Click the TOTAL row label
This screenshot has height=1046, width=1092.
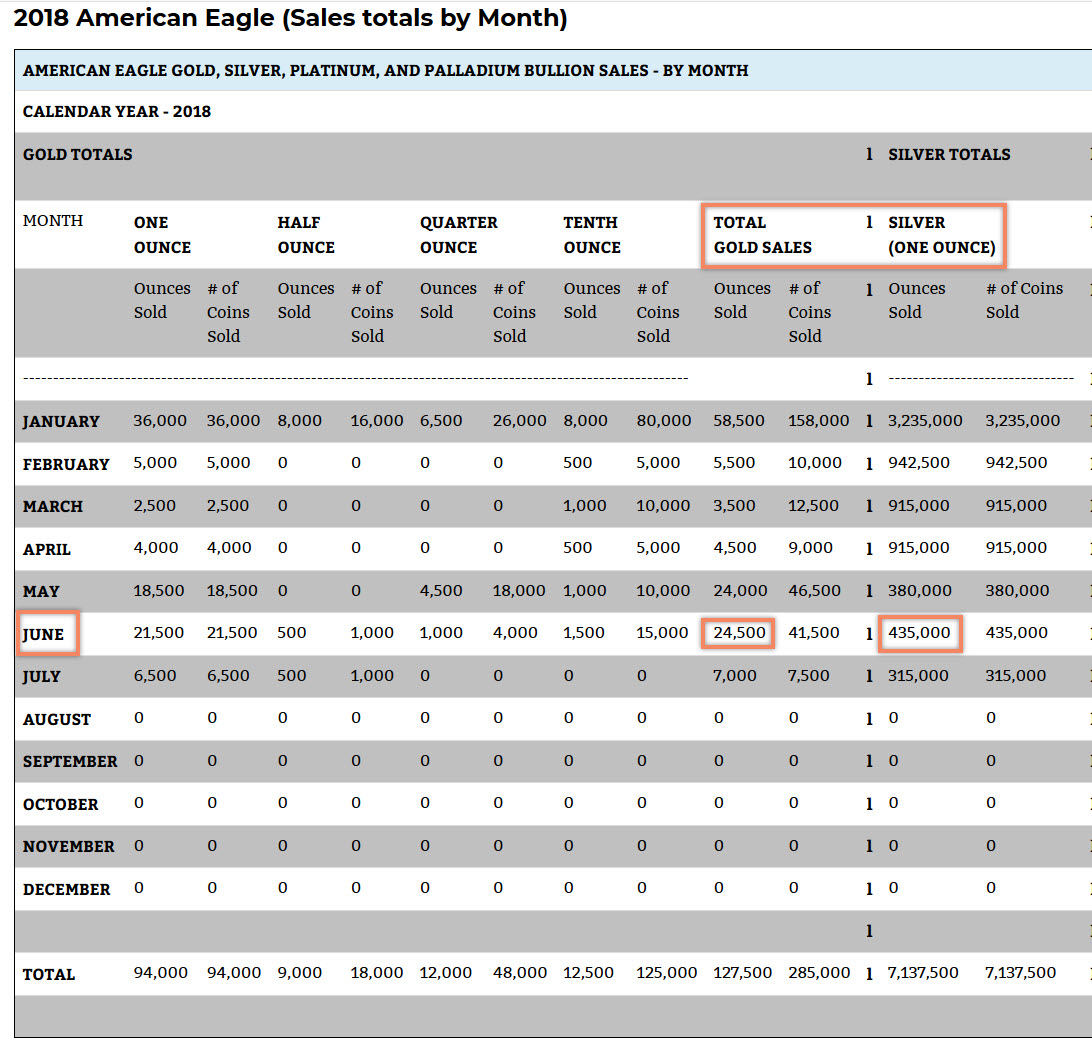(49, 974)
